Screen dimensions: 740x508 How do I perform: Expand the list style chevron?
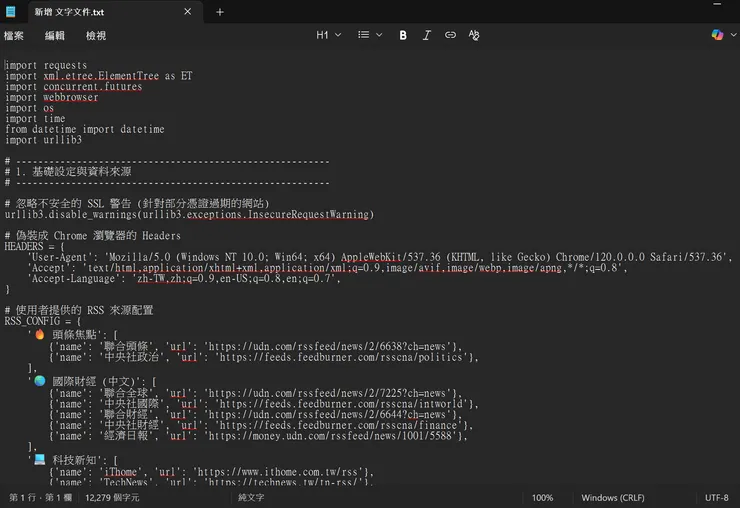(379, 35)
